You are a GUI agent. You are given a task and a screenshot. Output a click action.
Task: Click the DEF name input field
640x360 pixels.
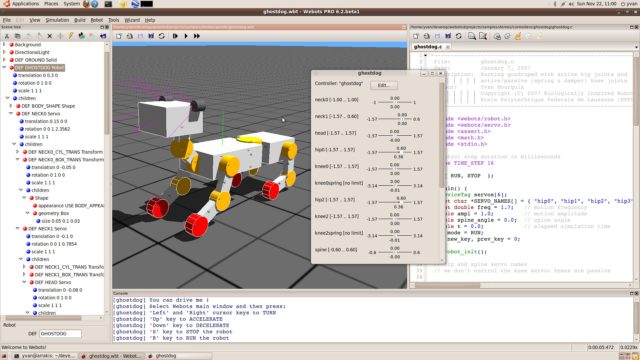[x=60, y=333]
